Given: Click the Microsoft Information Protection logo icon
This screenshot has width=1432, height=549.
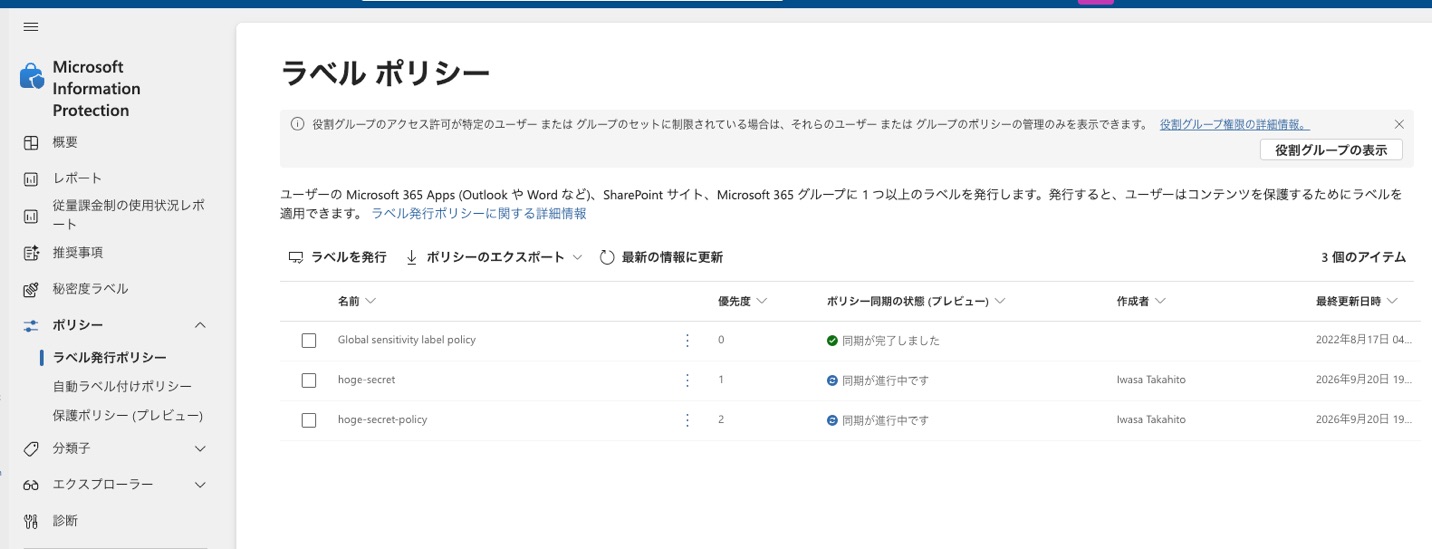Looking at the screenshot, I should click(x=32, y=76).
